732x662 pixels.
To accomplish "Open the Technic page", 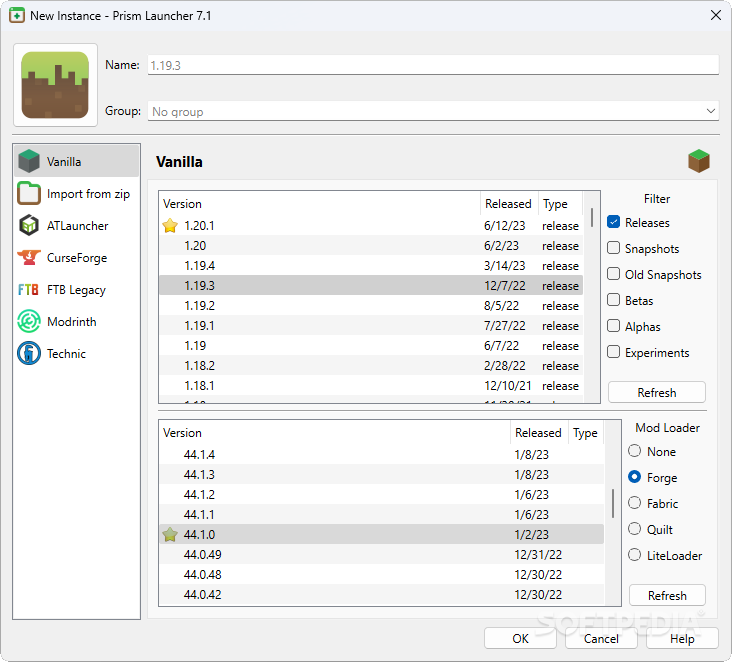I will pos(77,353).
